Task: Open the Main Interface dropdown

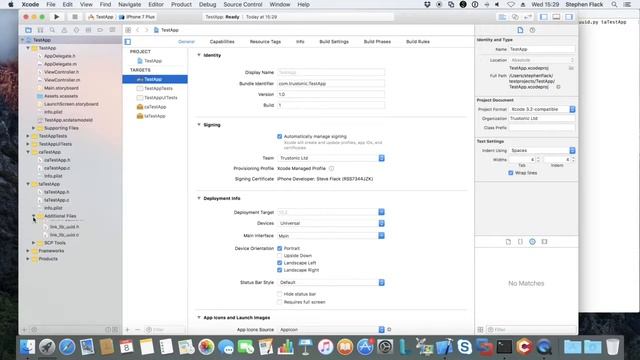Action: pos(331,236)
